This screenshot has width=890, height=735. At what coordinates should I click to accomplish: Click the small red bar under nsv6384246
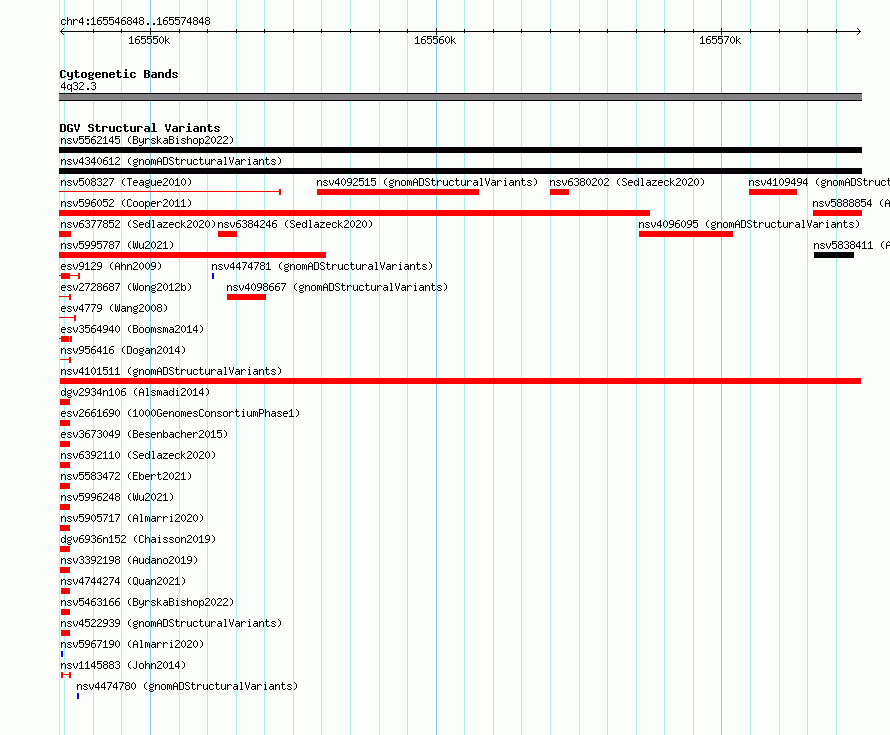click(x=227, y=234)
